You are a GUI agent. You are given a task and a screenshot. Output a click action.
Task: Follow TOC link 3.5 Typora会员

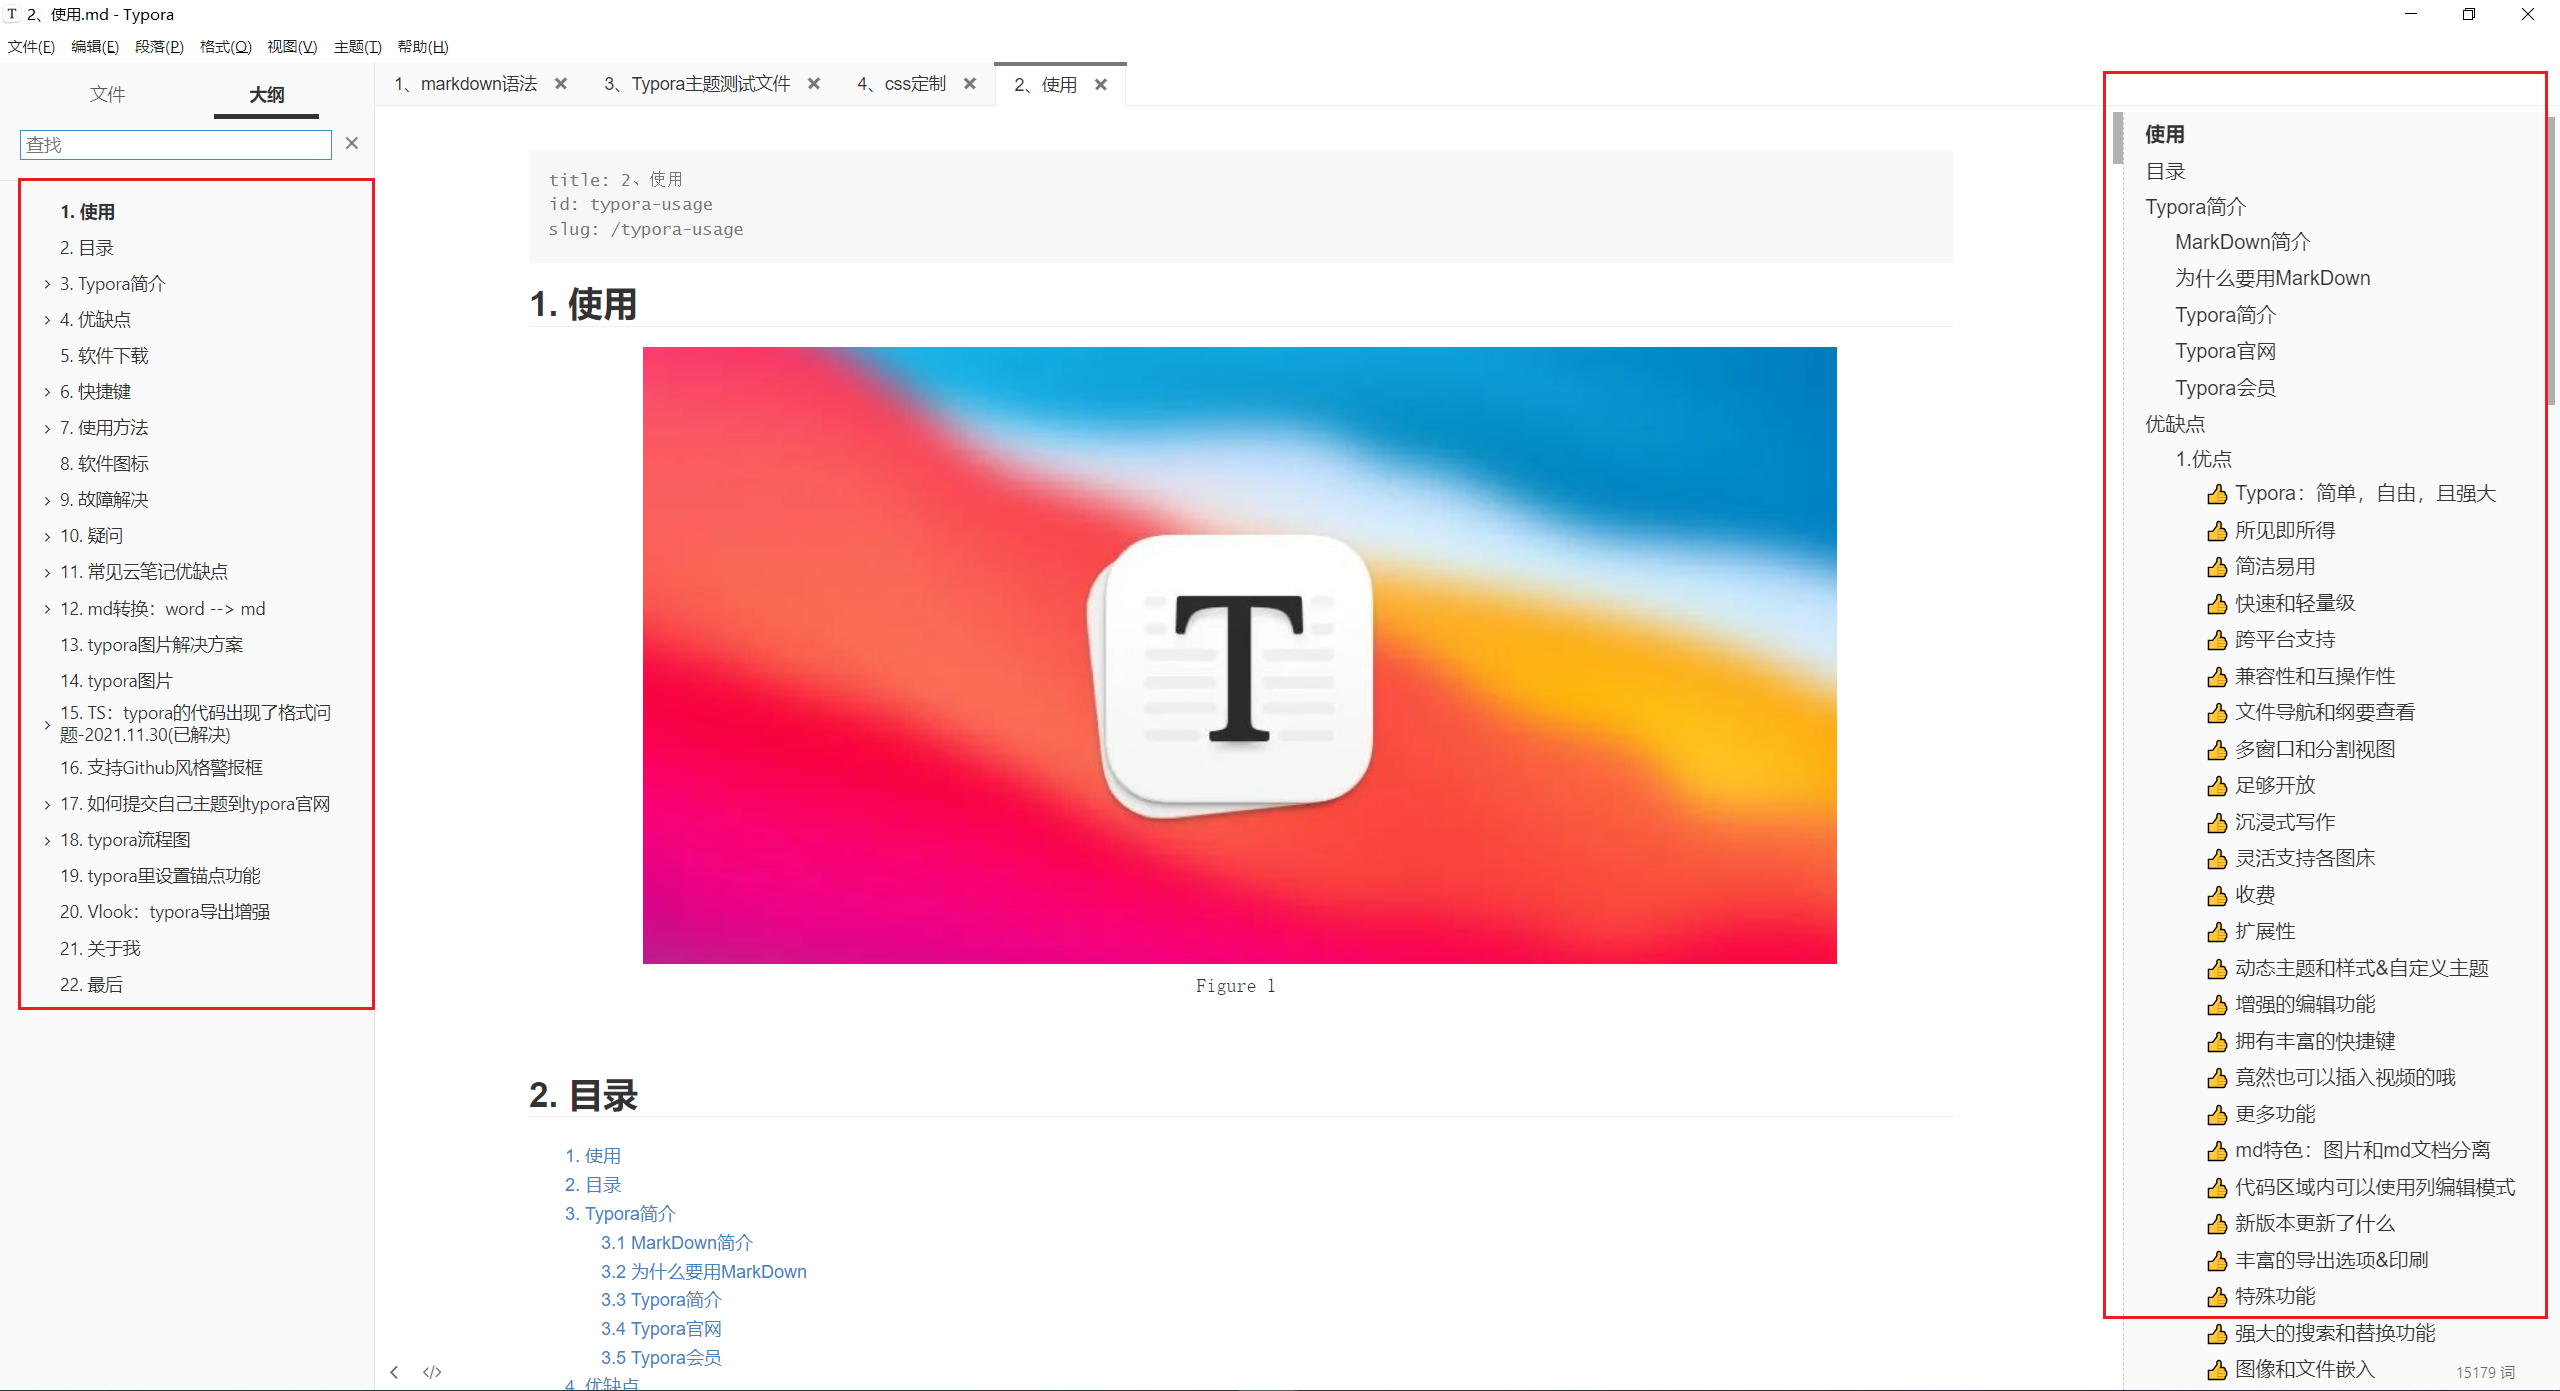coord(660,1358)
